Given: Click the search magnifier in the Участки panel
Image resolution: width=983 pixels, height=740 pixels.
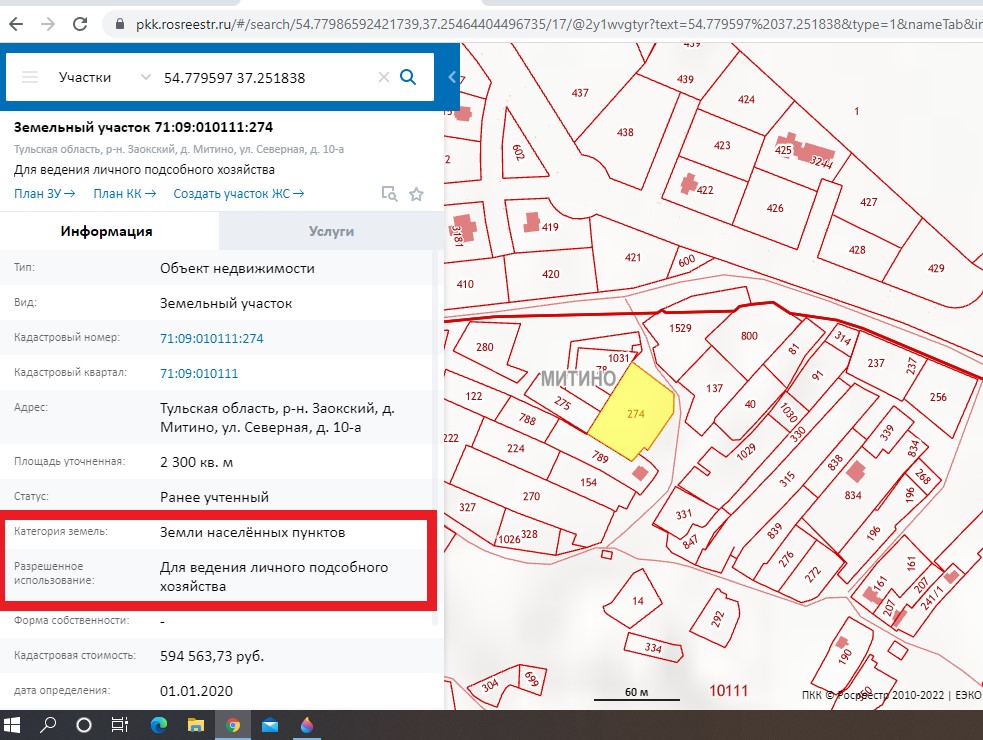Looking at the screenshot, I should click(x=407, y=77).
